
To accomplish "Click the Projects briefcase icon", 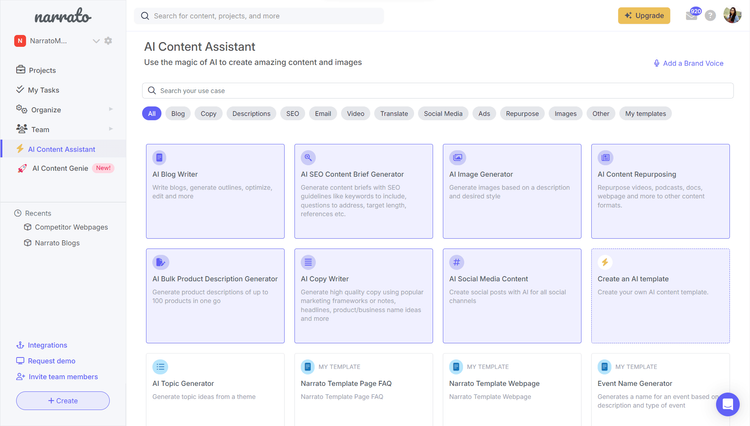I will point(21,70).
